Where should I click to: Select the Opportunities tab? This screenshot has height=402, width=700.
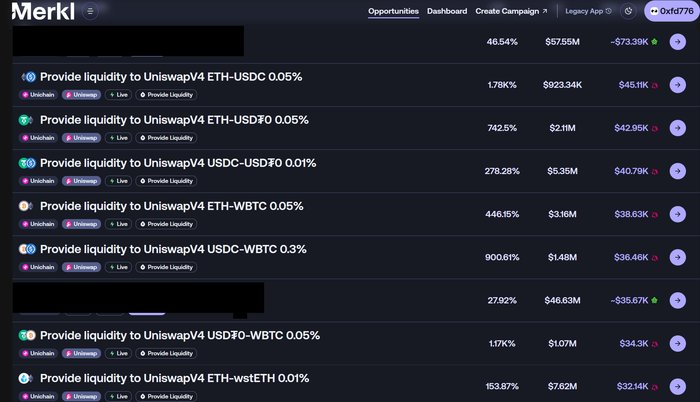tap(393, 11)
